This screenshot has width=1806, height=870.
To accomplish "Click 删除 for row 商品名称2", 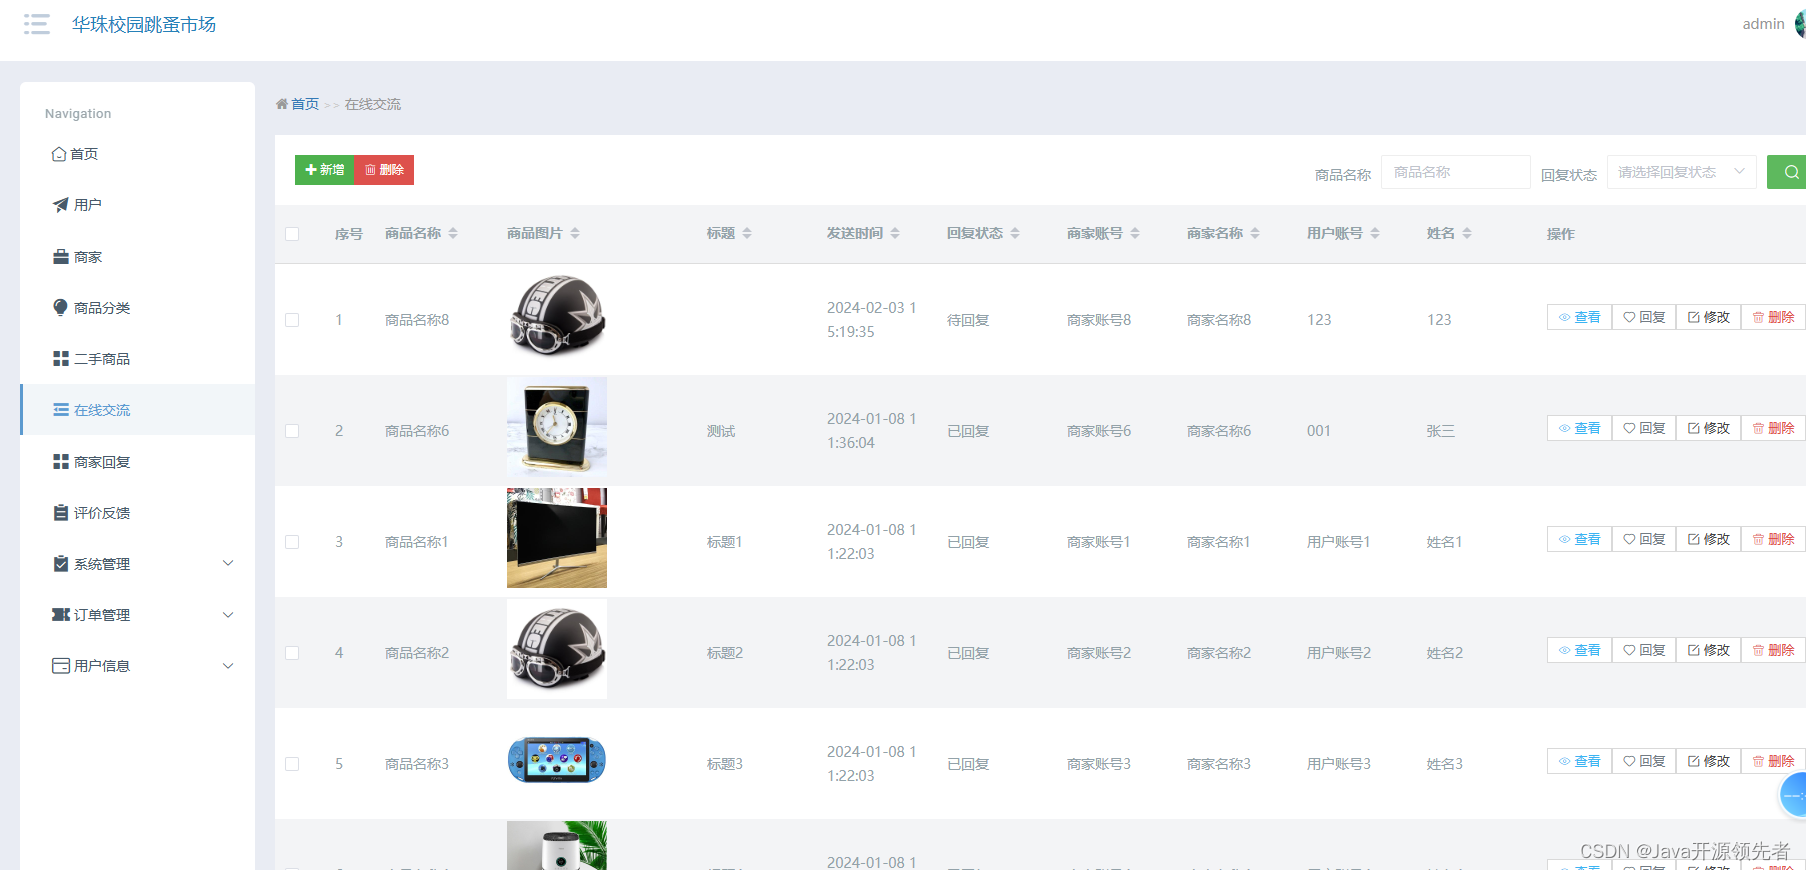I will (x=1773, y=650).
